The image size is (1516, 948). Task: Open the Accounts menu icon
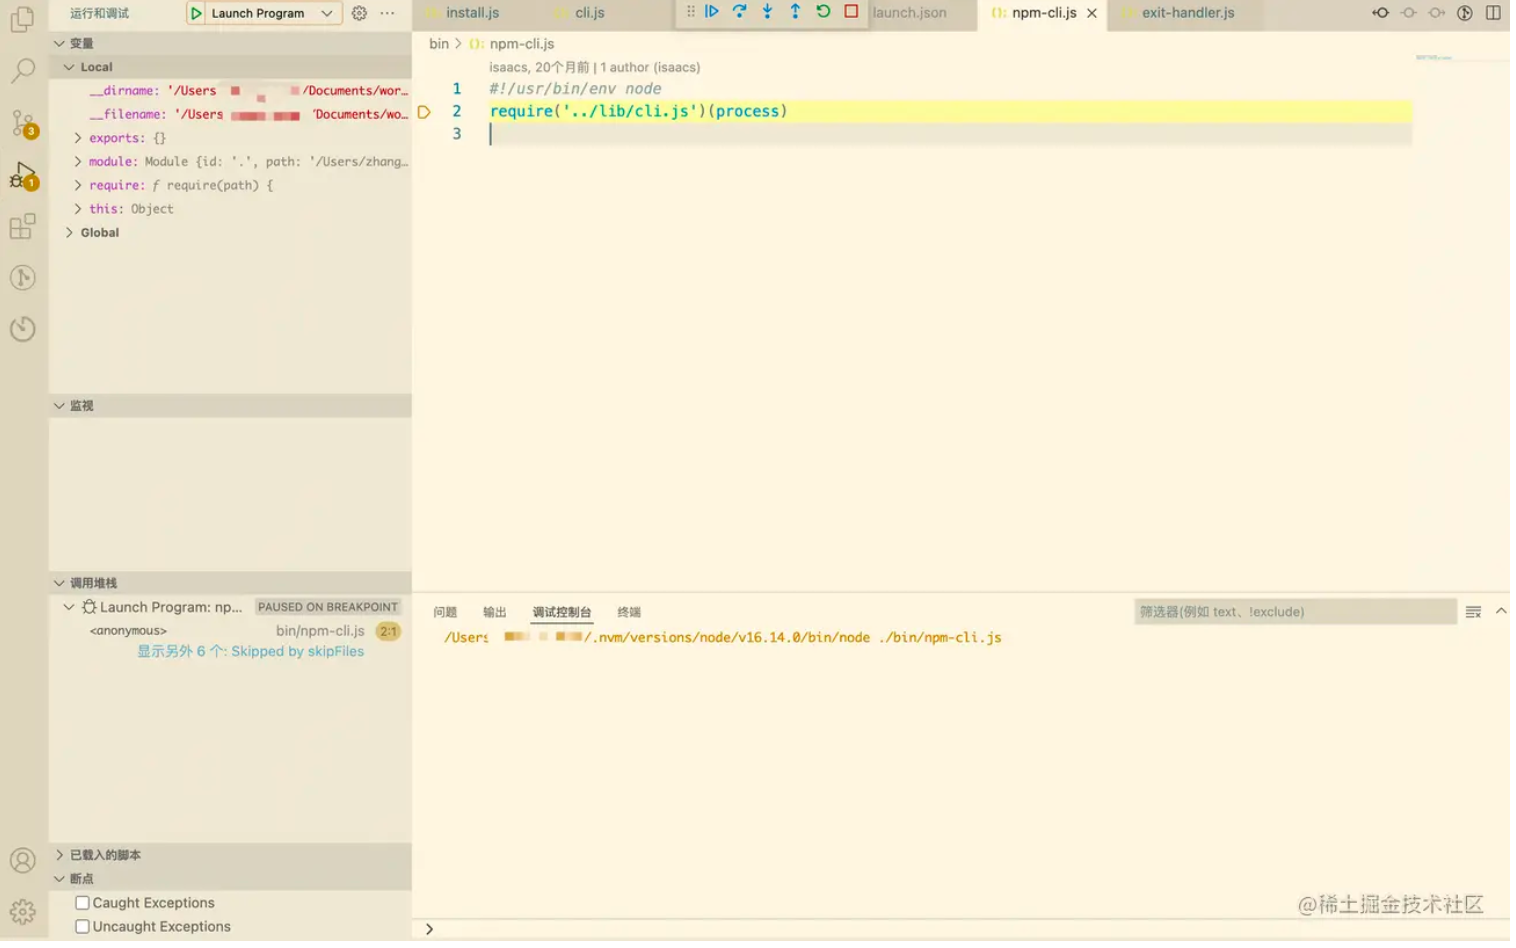(22, 860)
